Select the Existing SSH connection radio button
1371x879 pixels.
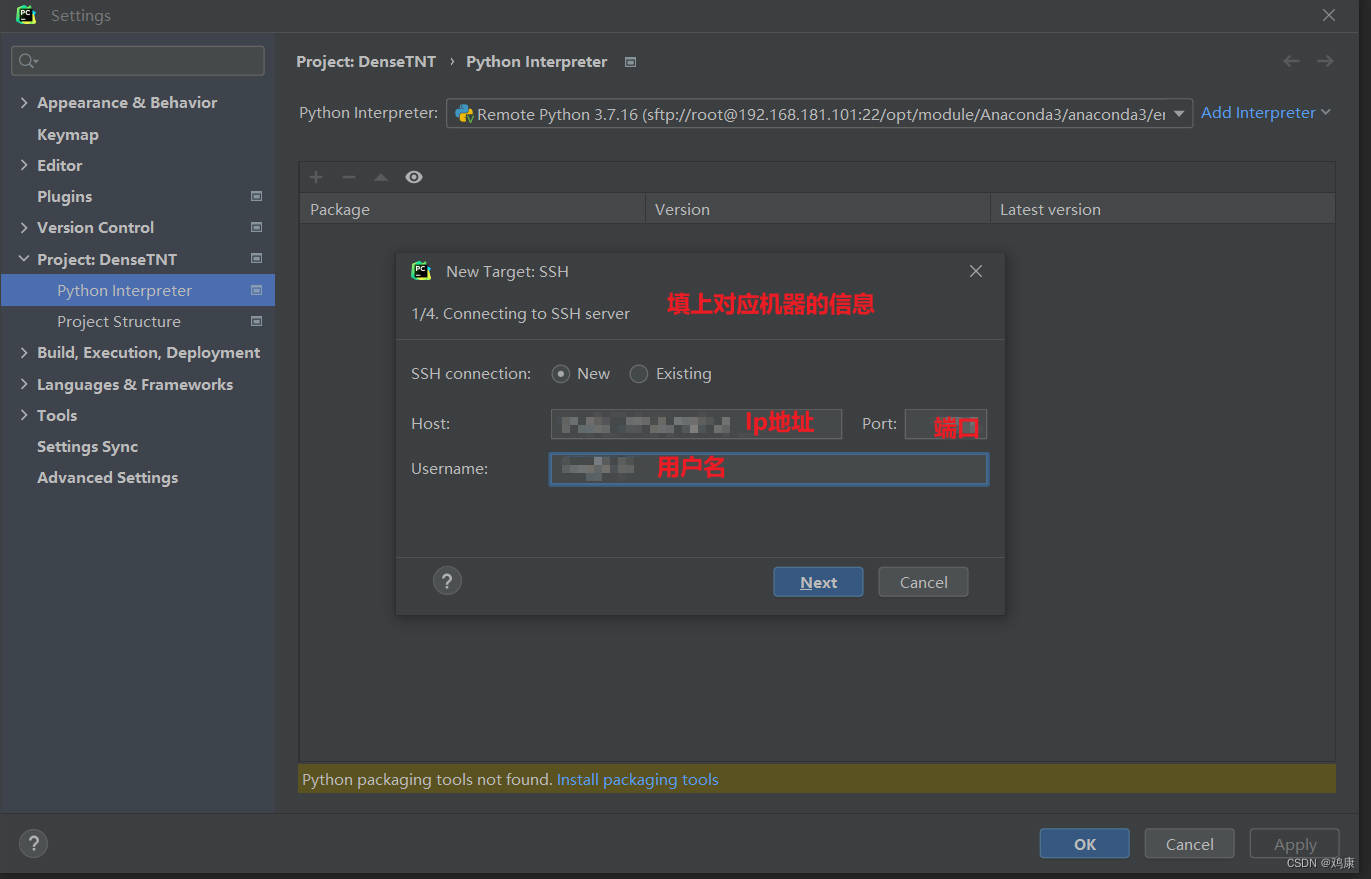click(x=638, y=374)
